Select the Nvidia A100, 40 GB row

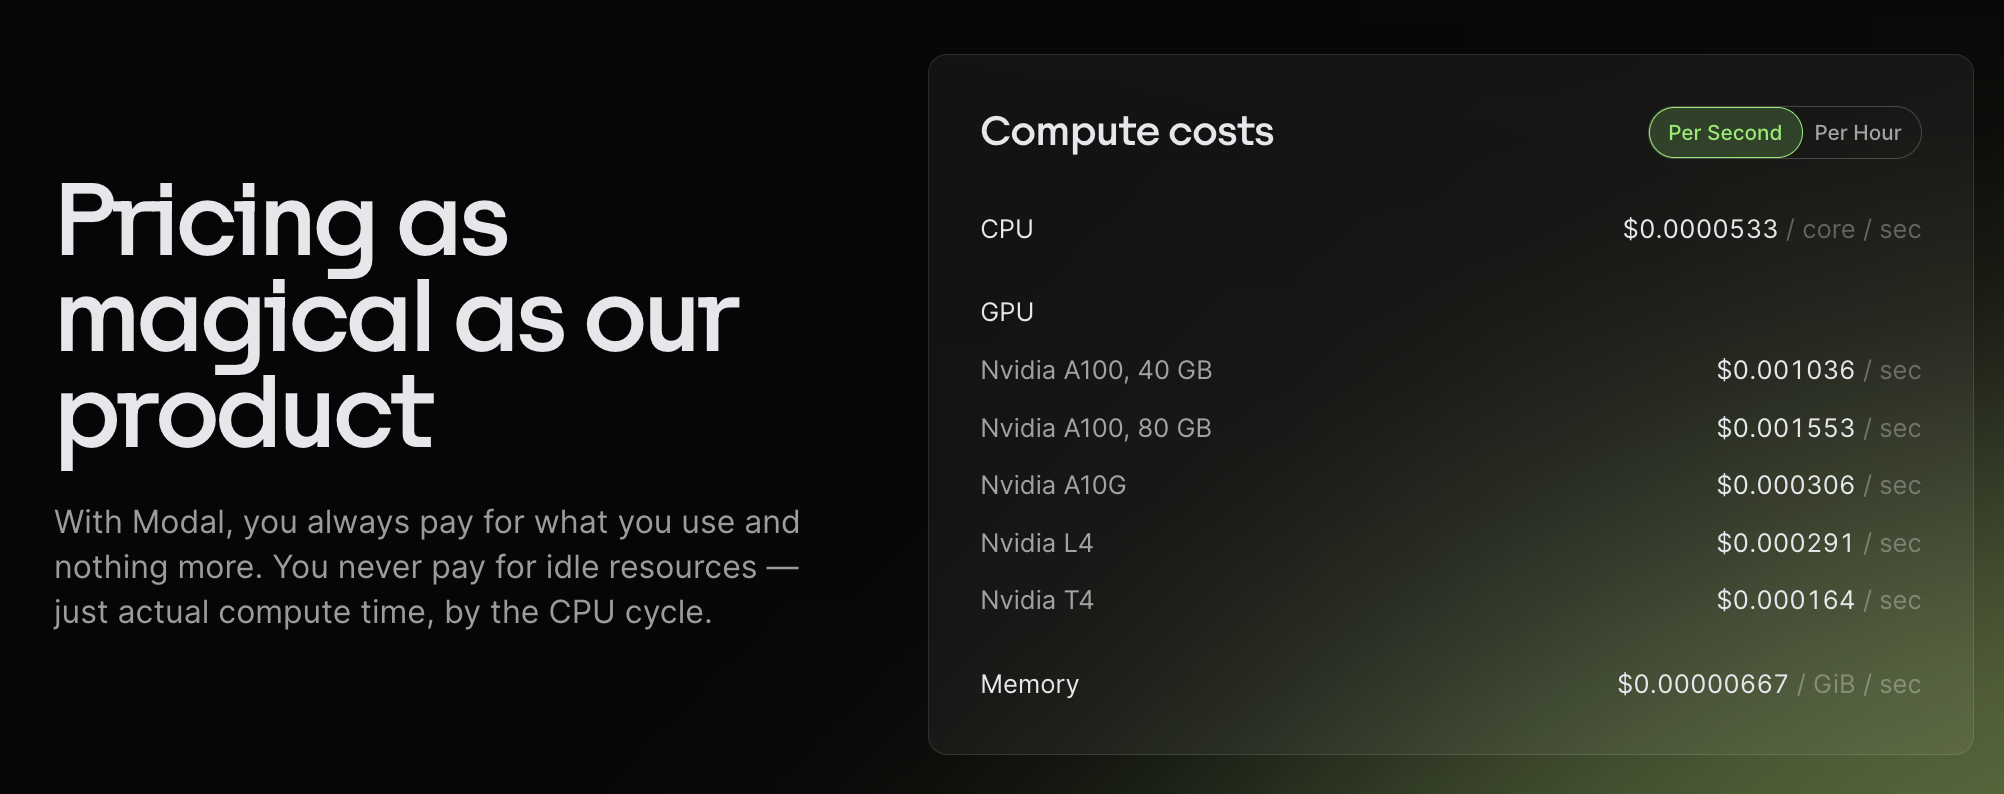[1095, 370]
